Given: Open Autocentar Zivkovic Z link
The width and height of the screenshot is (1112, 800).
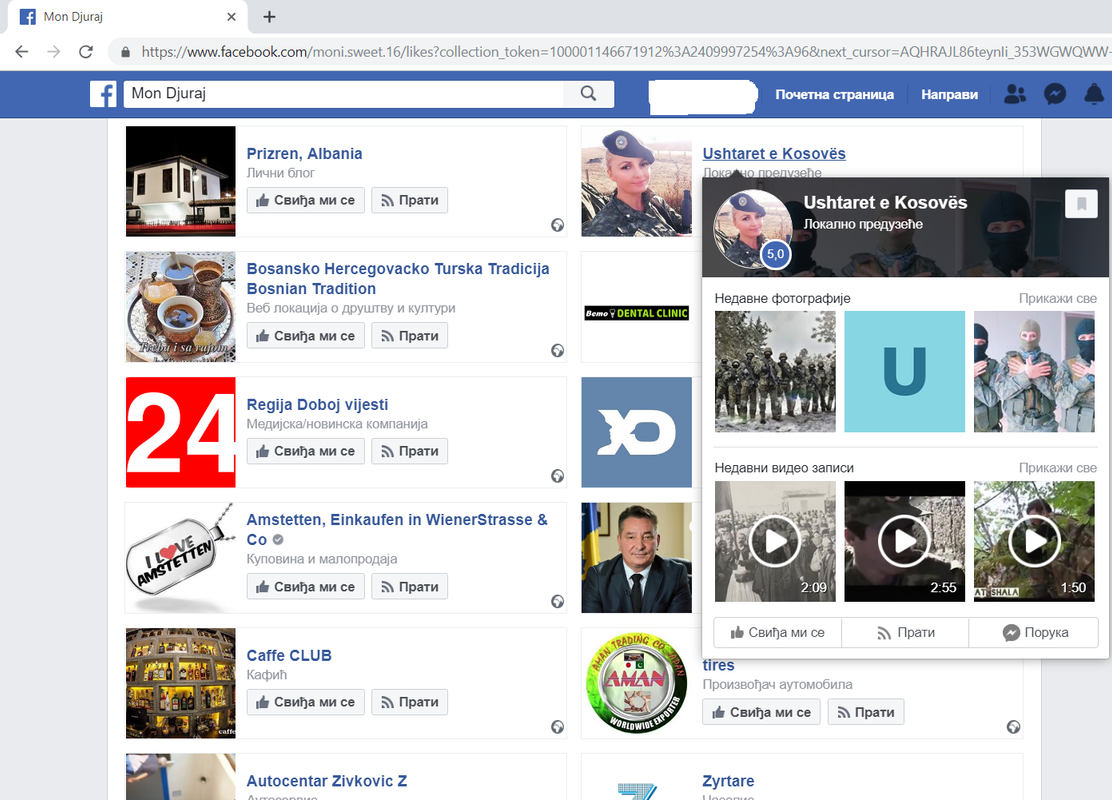Looking at the screenshot, I should [326, 782].
